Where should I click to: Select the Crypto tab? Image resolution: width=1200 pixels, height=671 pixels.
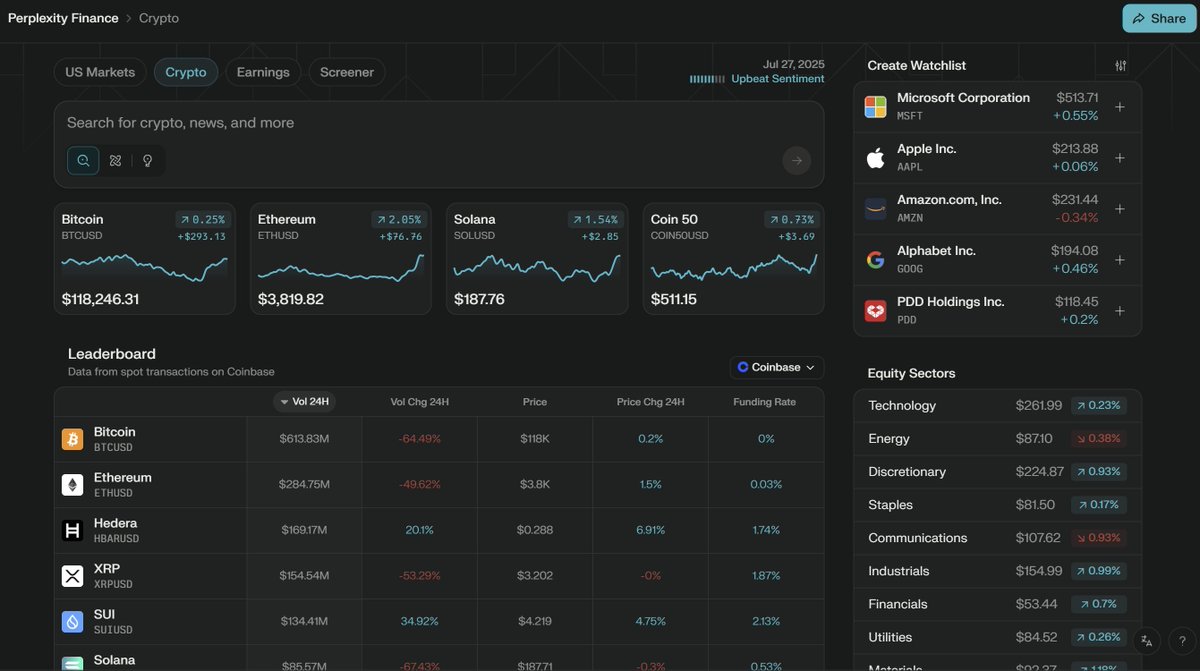[186, 72]
